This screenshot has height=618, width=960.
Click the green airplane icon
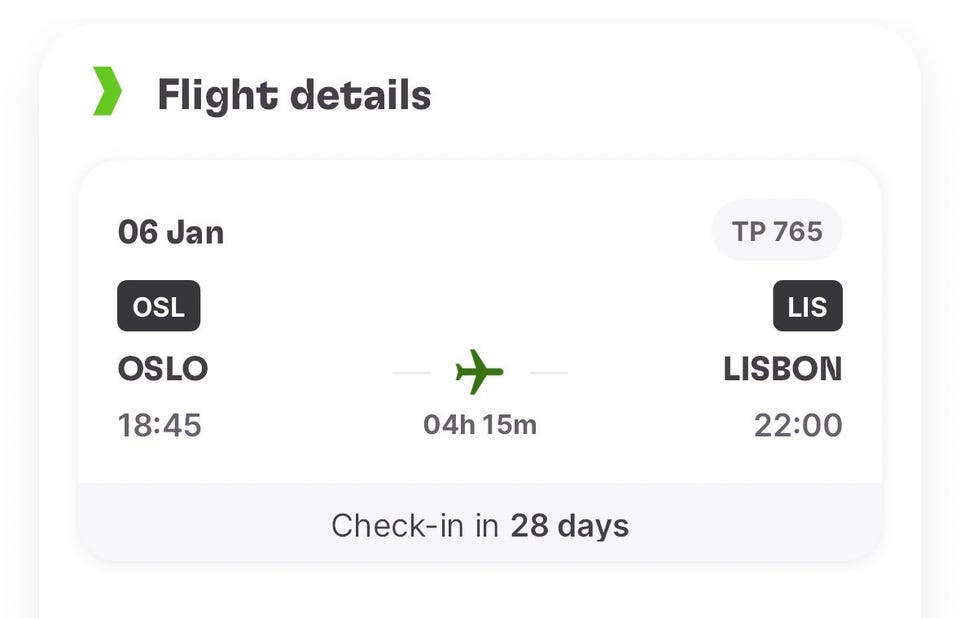coord(479,372)
